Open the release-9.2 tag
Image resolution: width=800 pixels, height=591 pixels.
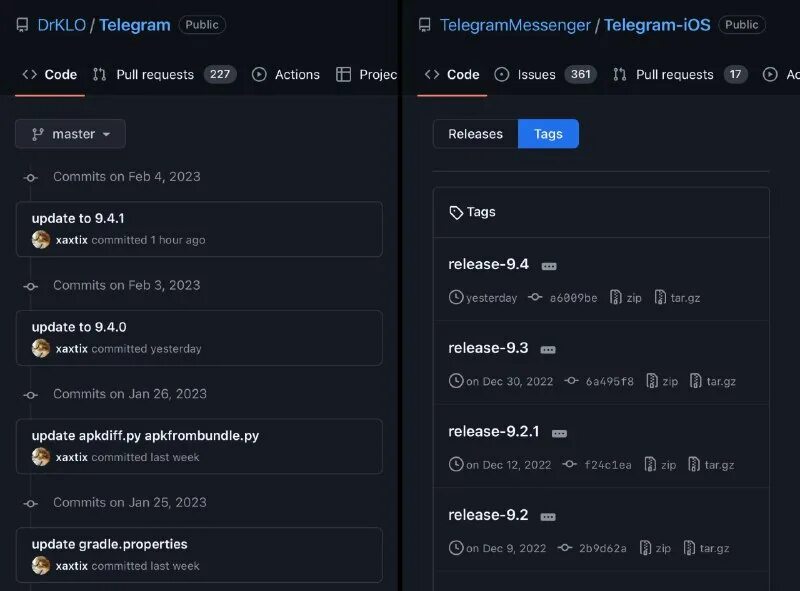coord(488,515)
